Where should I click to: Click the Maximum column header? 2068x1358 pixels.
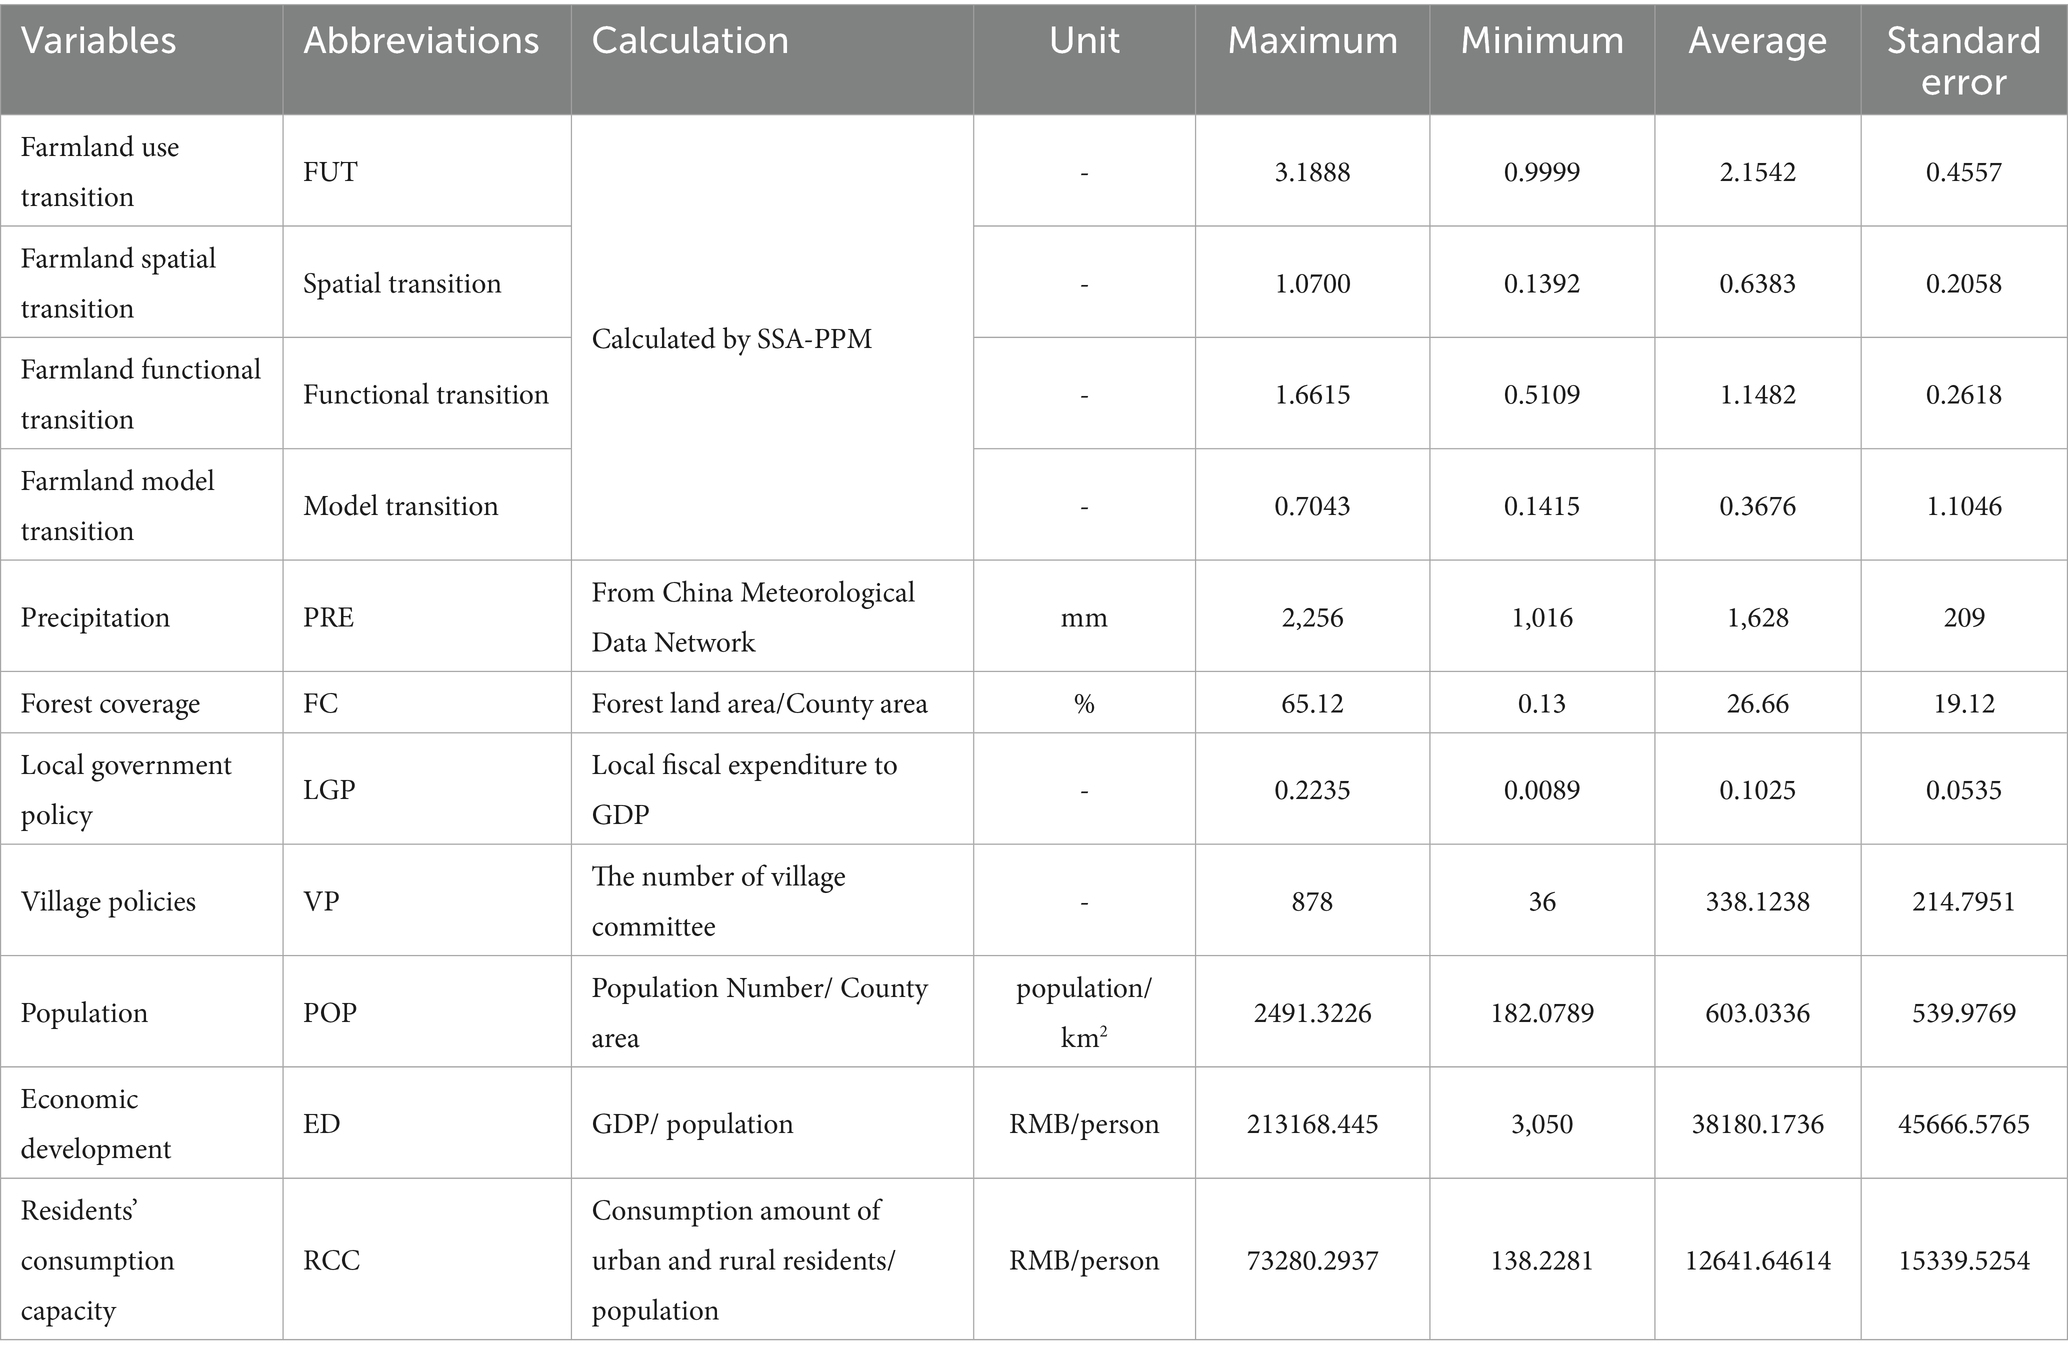[1312, 41]
